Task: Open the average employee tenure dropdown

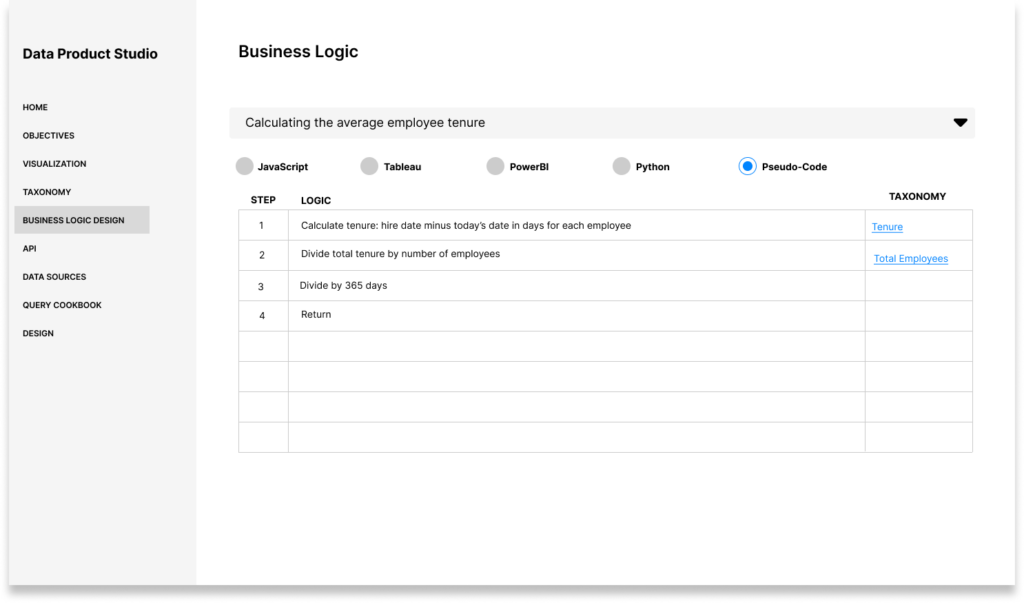Action: [x=601, y=123]
